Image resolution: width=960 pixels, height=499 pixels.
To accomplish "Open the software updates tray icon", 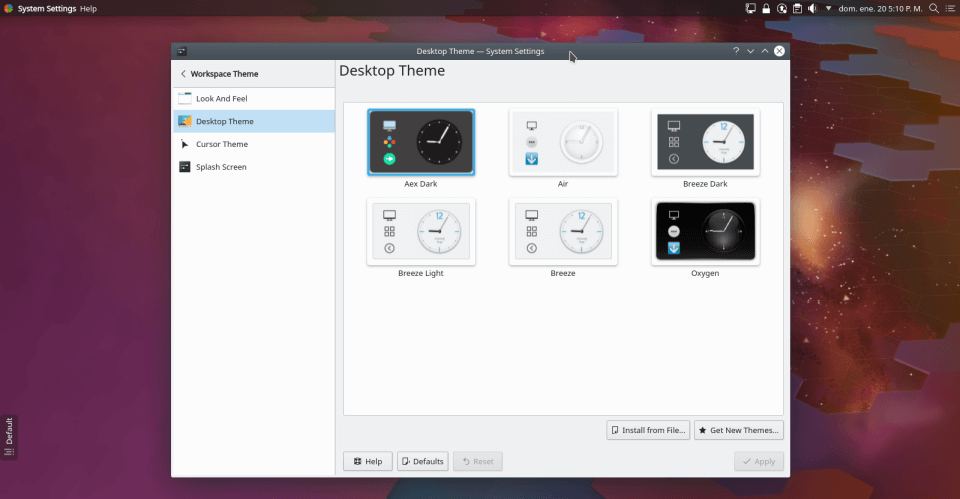I will (782, 9).
